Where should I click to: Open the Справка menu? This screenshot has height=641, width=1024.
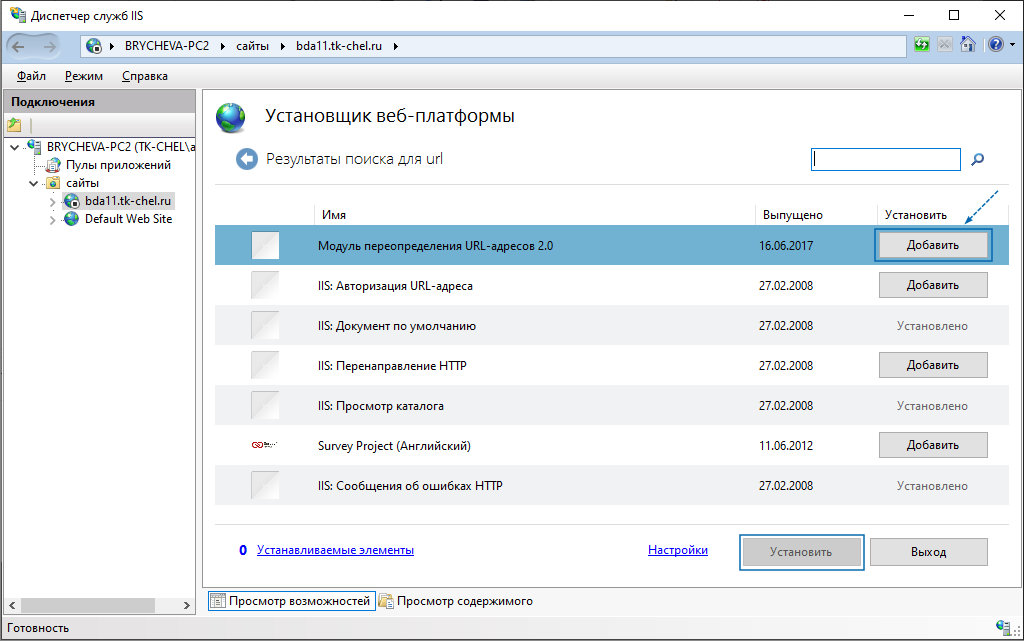(x=144, y=76)
